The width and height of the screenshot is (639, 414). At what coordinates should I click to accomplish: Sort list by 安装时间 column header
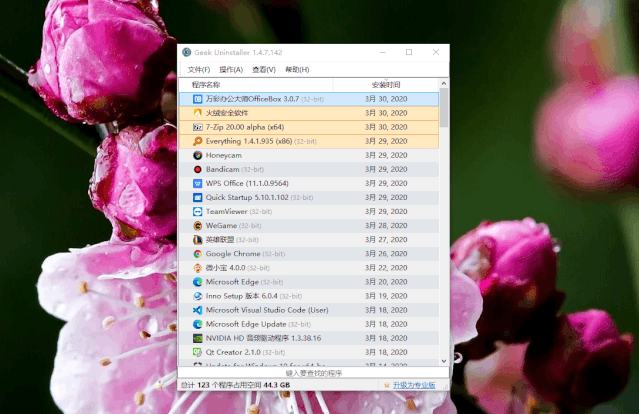click(386, 85)
